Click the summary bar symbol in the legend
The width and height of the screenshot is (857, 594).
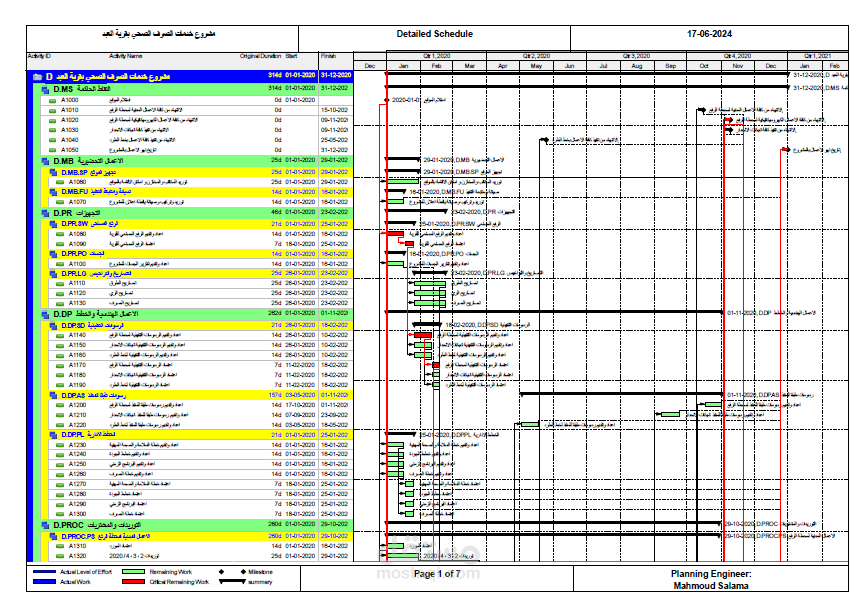click(232, 582)
